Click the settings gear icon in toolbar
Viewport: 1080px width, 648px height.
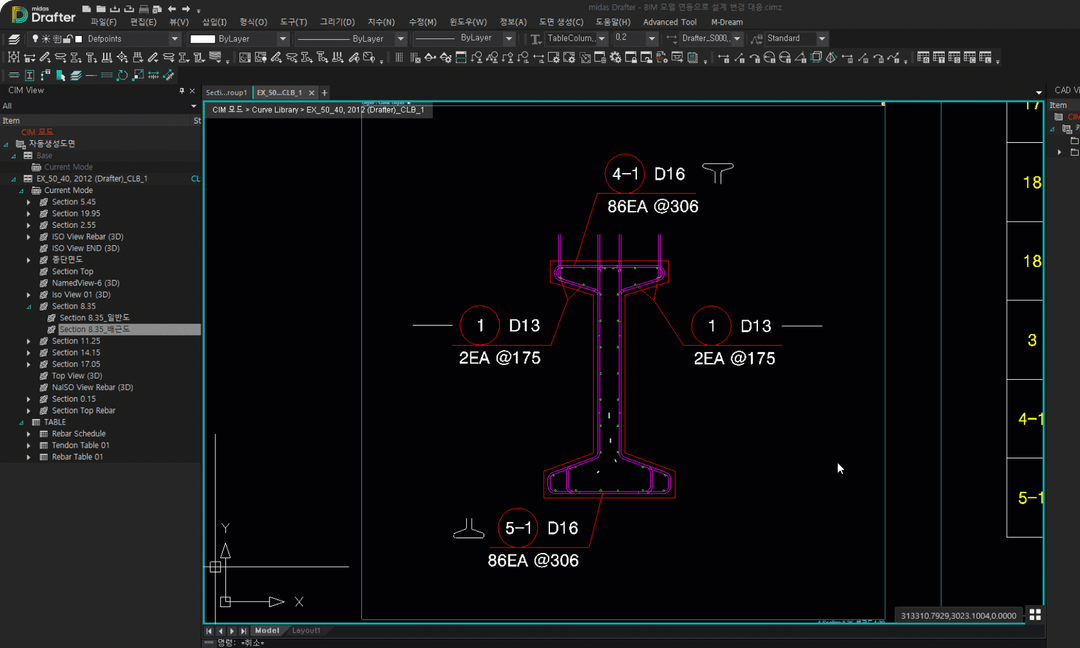(x=615, y=58)
